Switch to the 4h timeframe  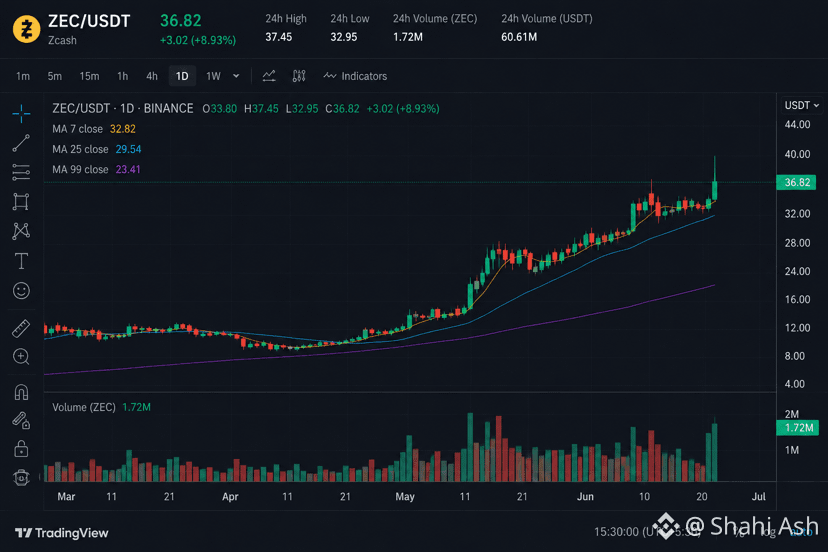(x=152, y=76)
